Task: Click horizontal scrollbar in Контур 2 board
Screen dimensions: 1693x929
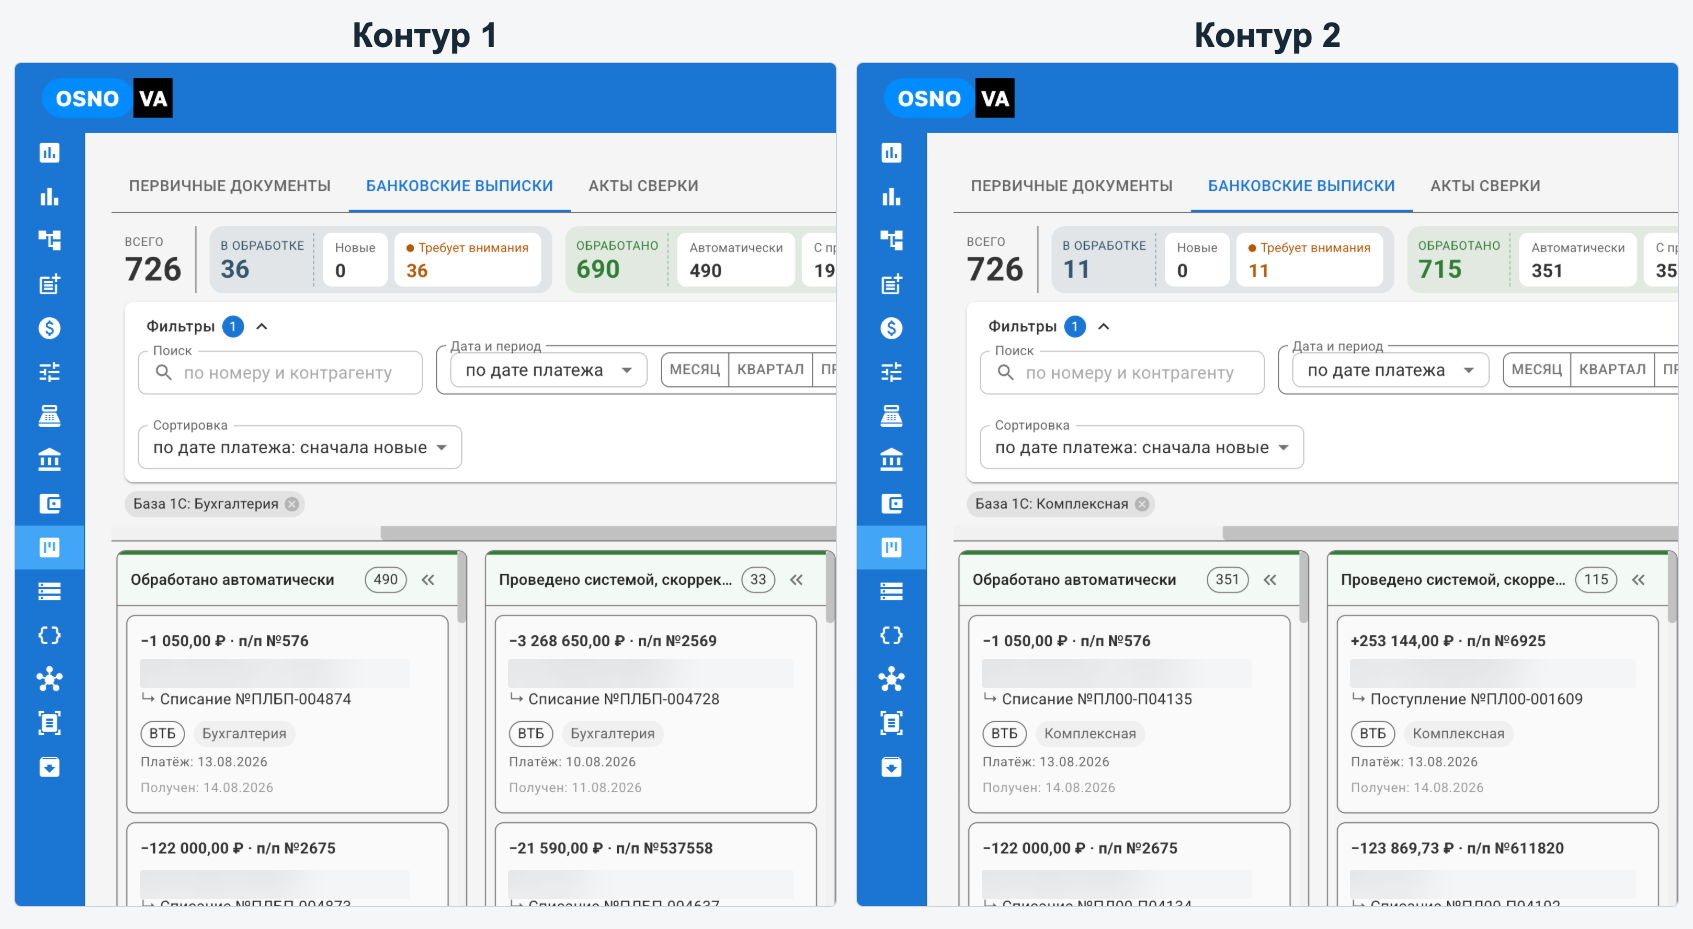Action: coord(1450,533)
